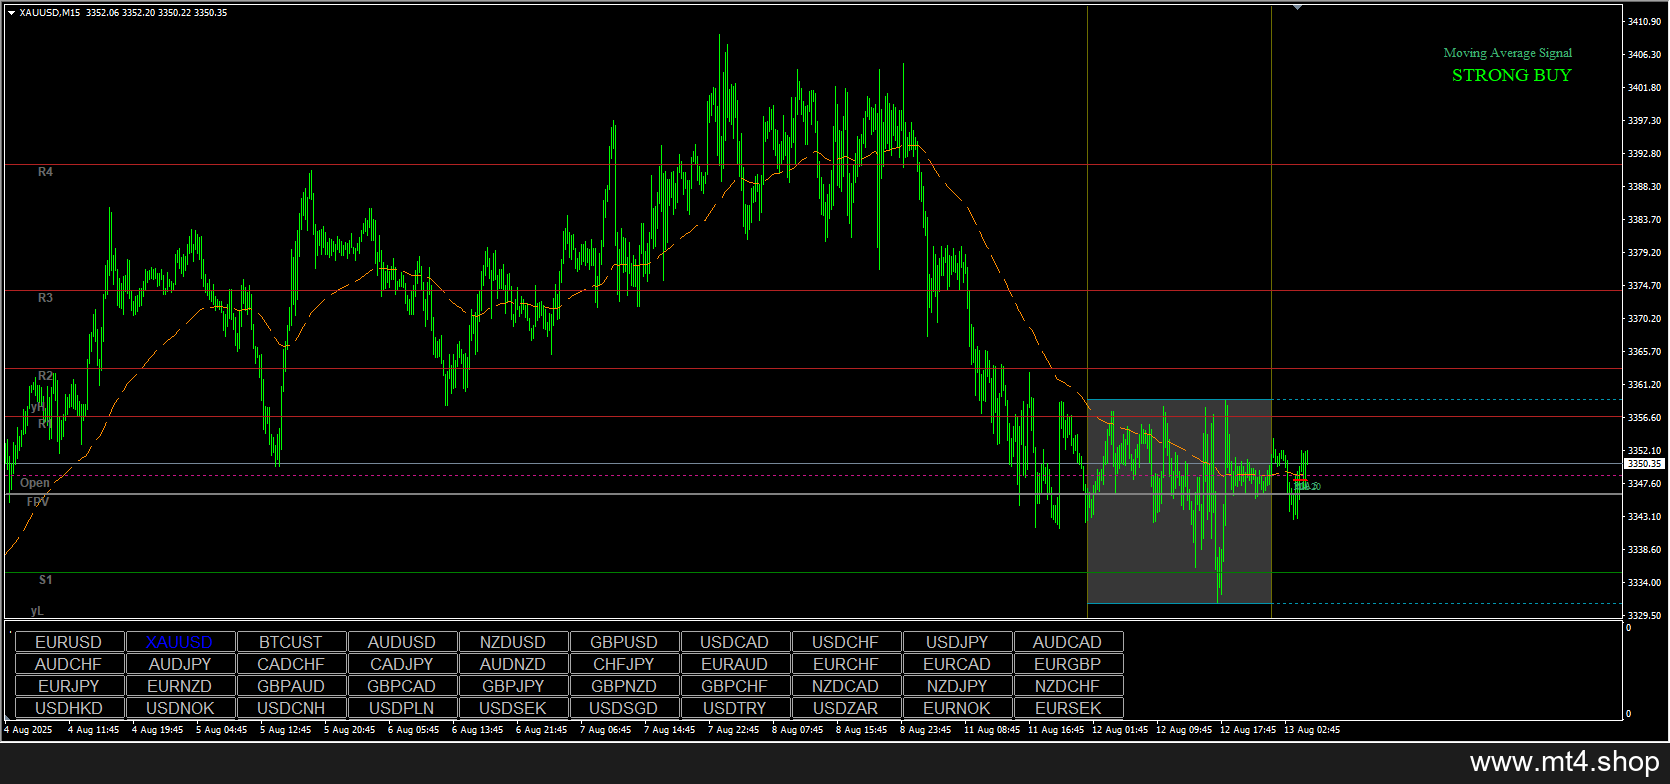Click the current price label 3350.35
This screenshot has height=784, width=1670.
coord(1644,464)
